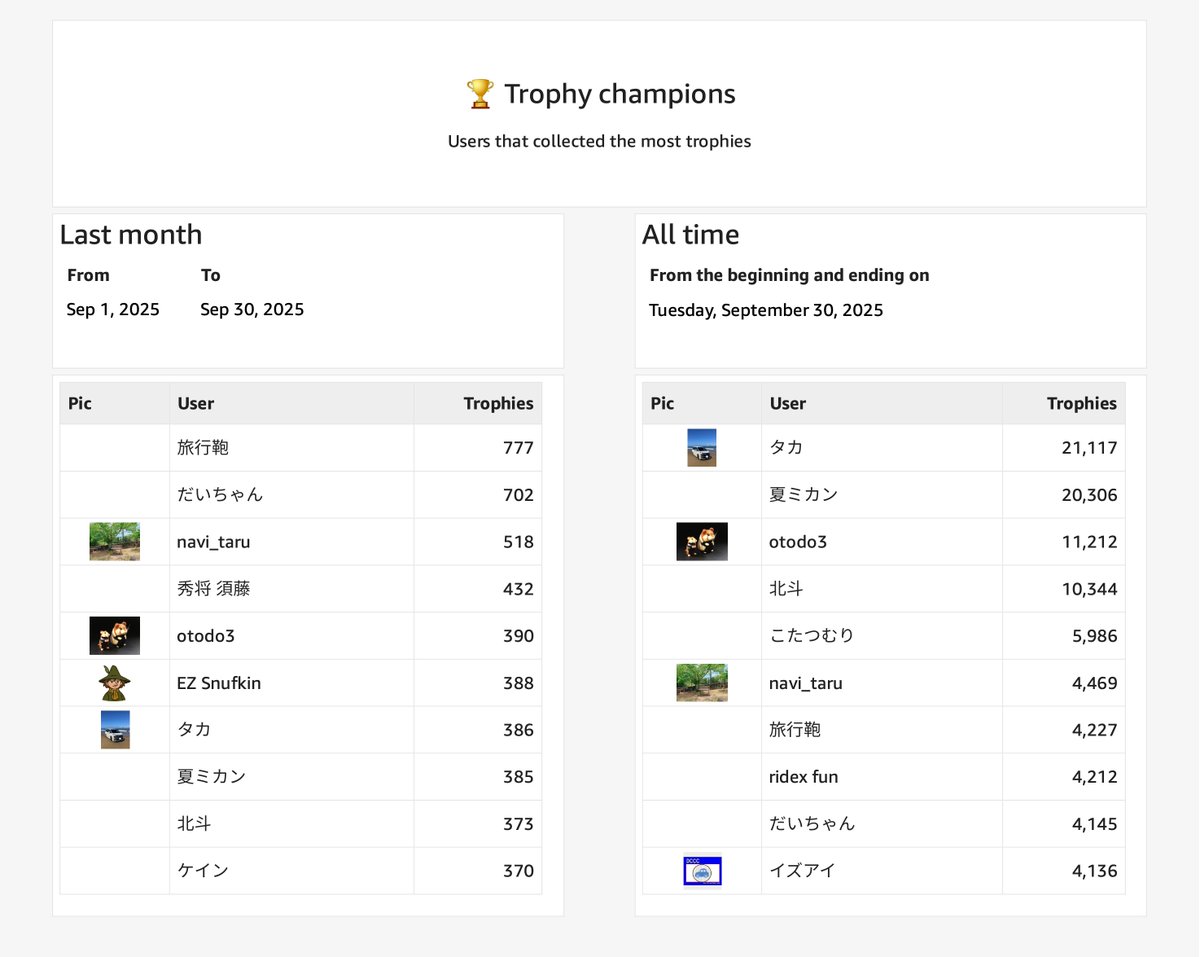The width and height of the screenshot is (1200, 957).
Task: Click Pic column header in Last month table
Action: pos(80,404)
